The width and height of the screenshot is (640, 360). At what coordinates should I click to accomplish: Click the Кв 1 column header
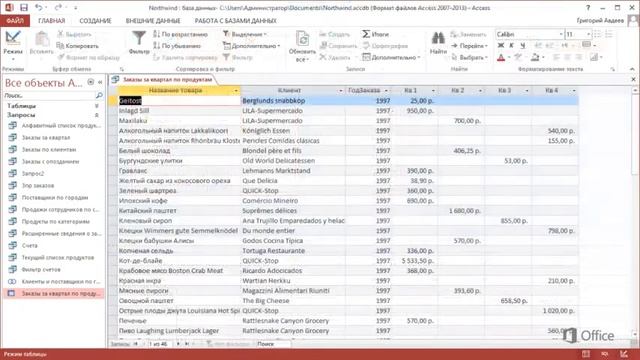[x=414, y=91]
